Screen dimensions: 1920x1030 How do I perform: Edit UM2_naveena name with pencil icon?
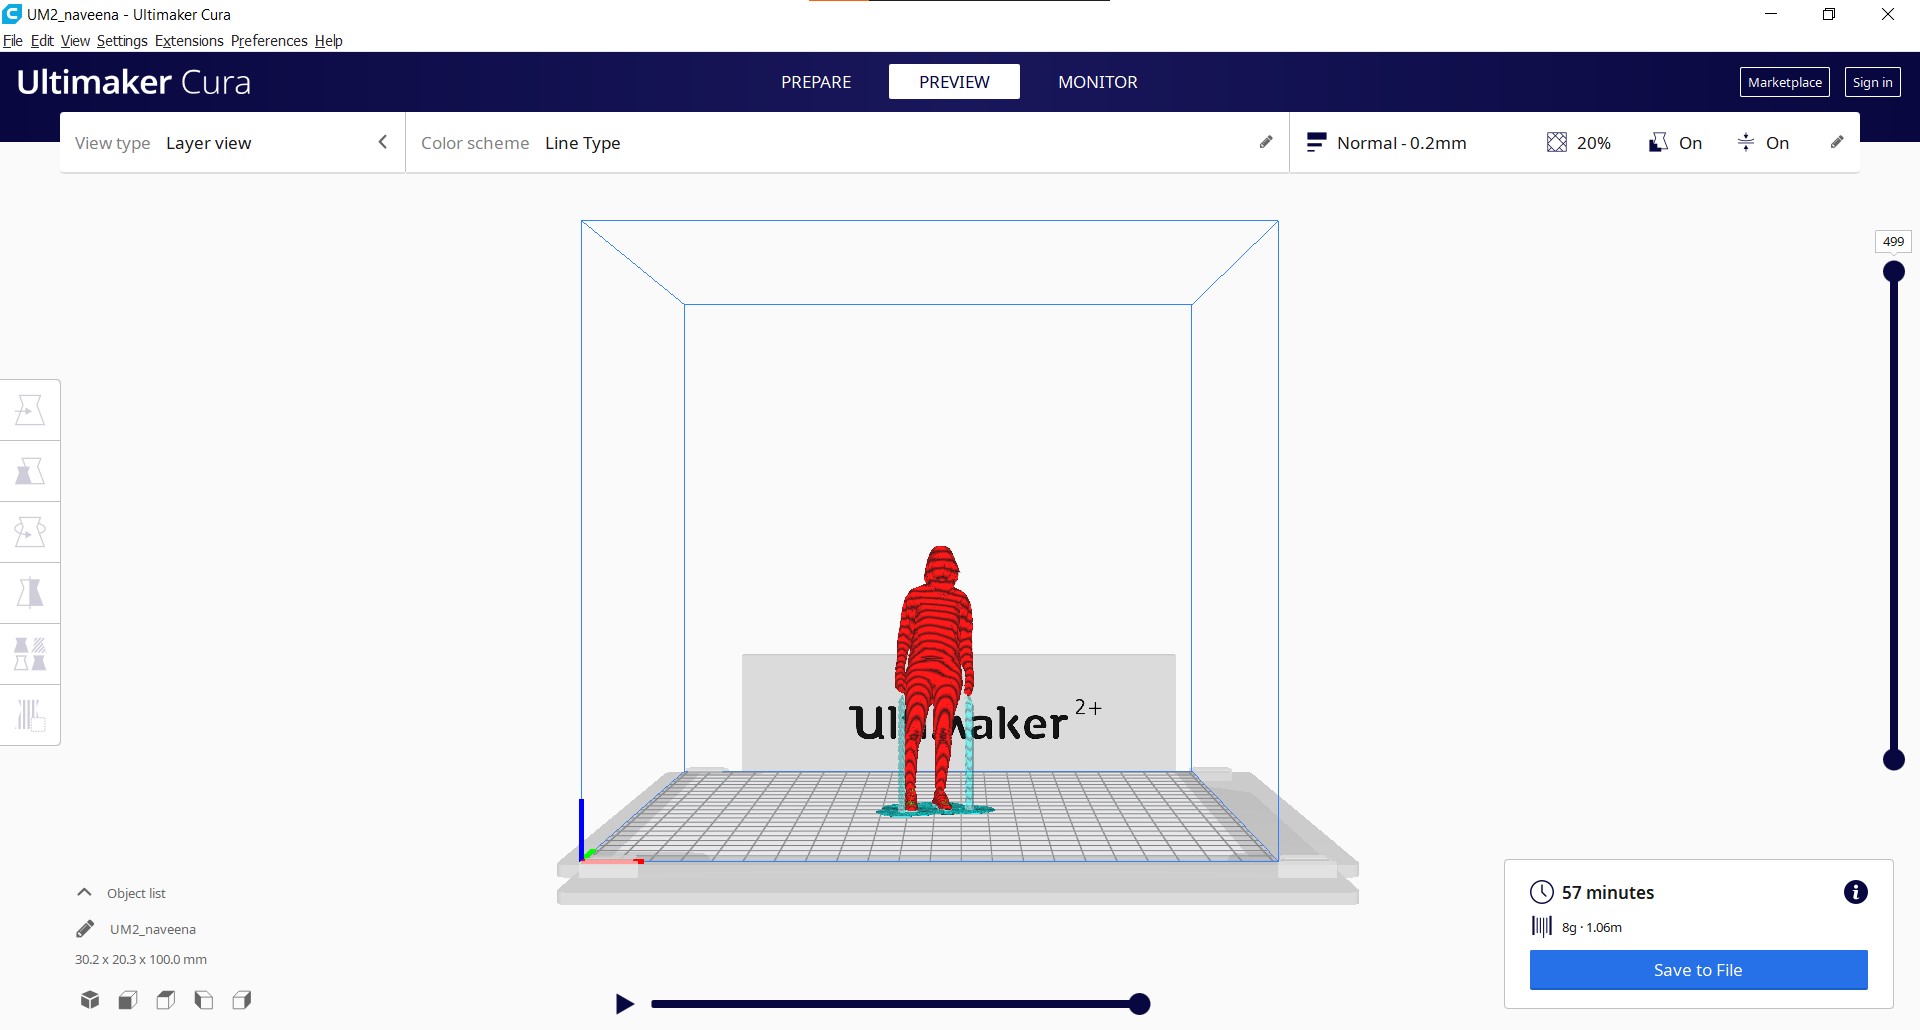pos(85,929)
